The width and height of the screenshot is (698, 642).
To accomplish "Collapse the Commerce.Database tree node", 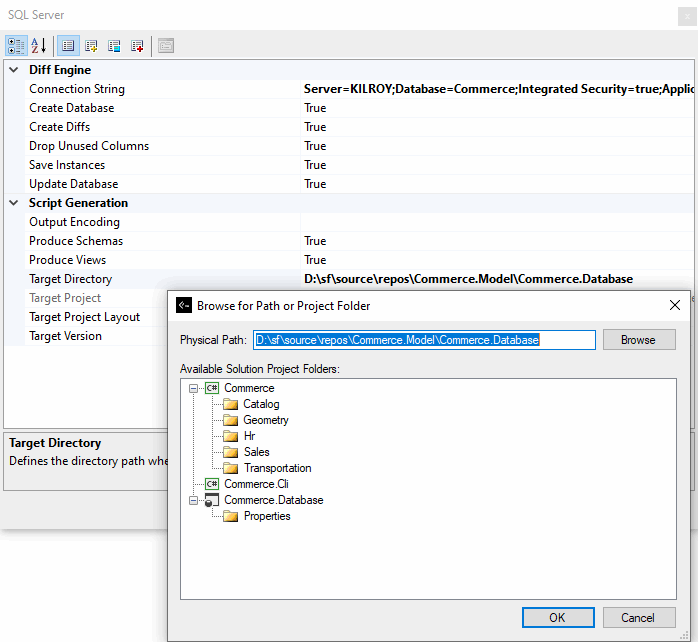I will point(193,500).
